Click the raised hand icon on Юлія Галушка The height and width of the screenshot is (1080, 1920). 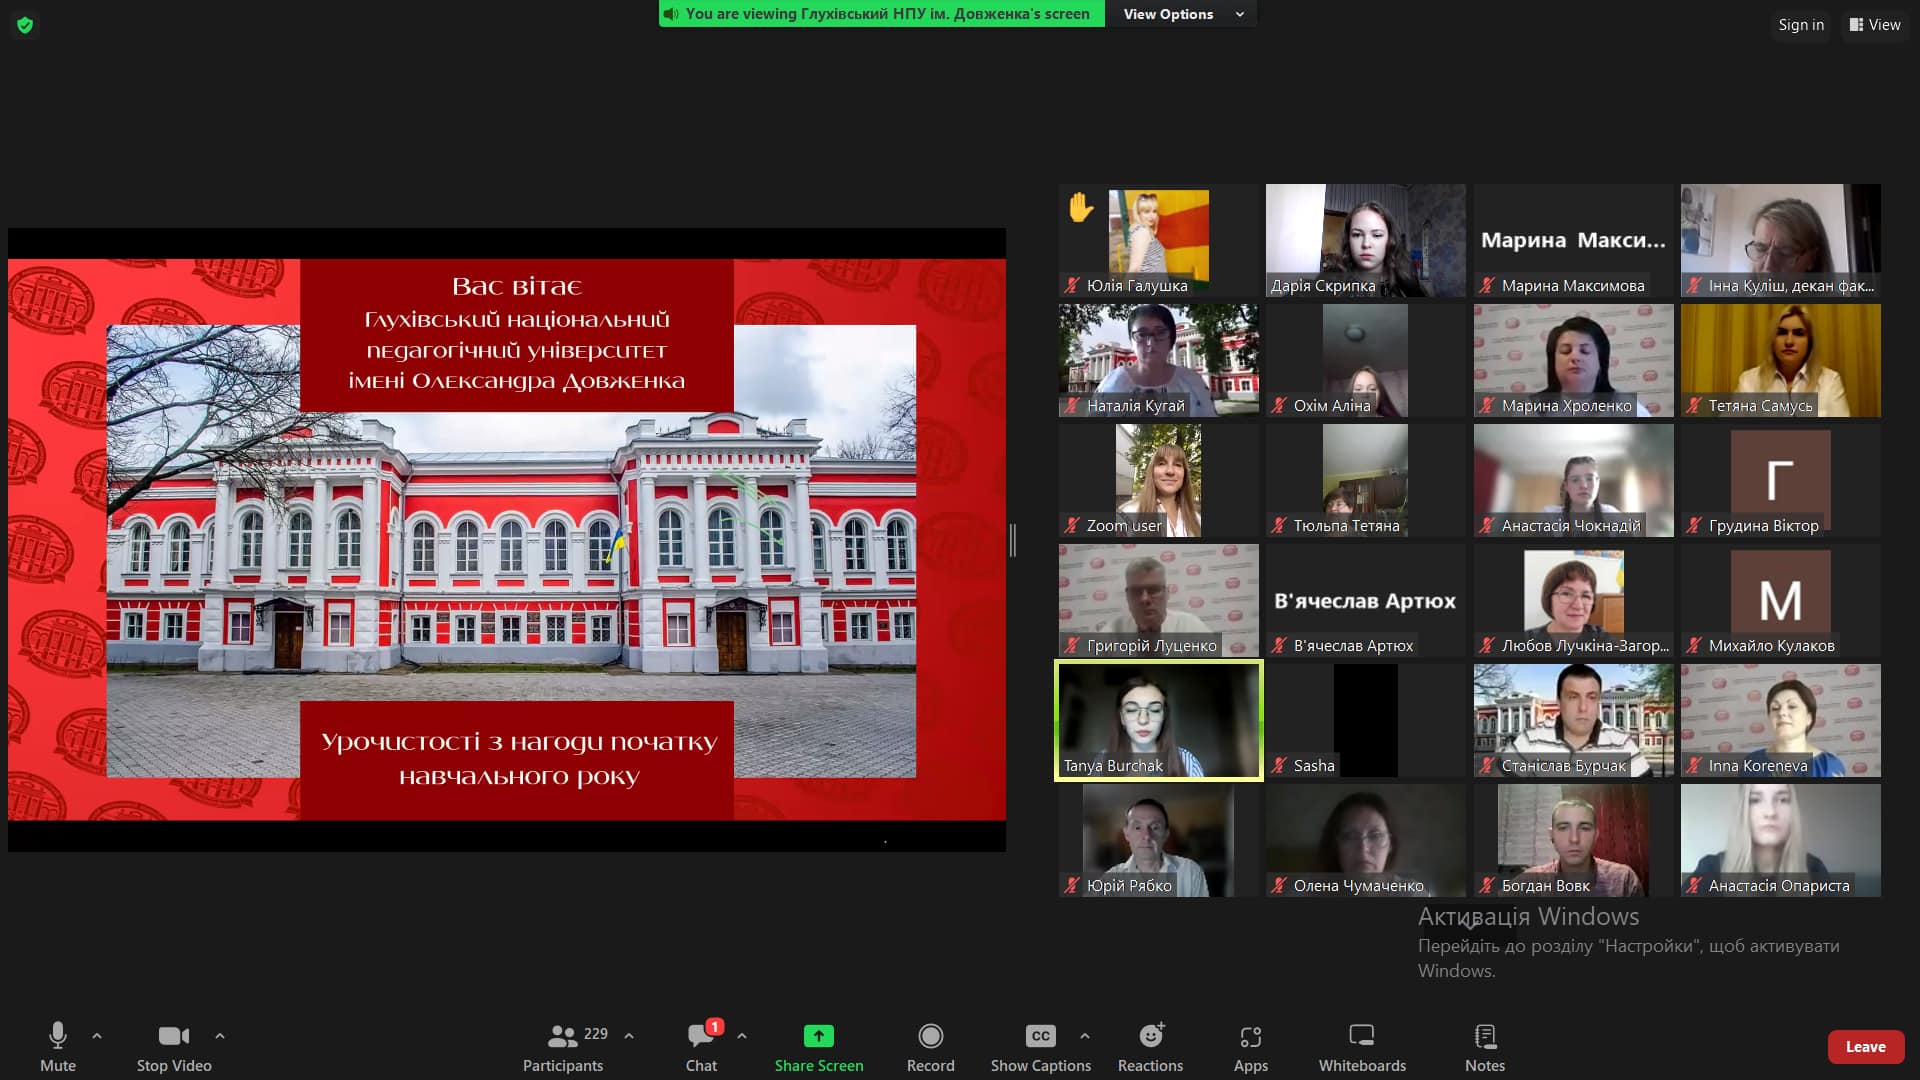tap(1081, 207)
